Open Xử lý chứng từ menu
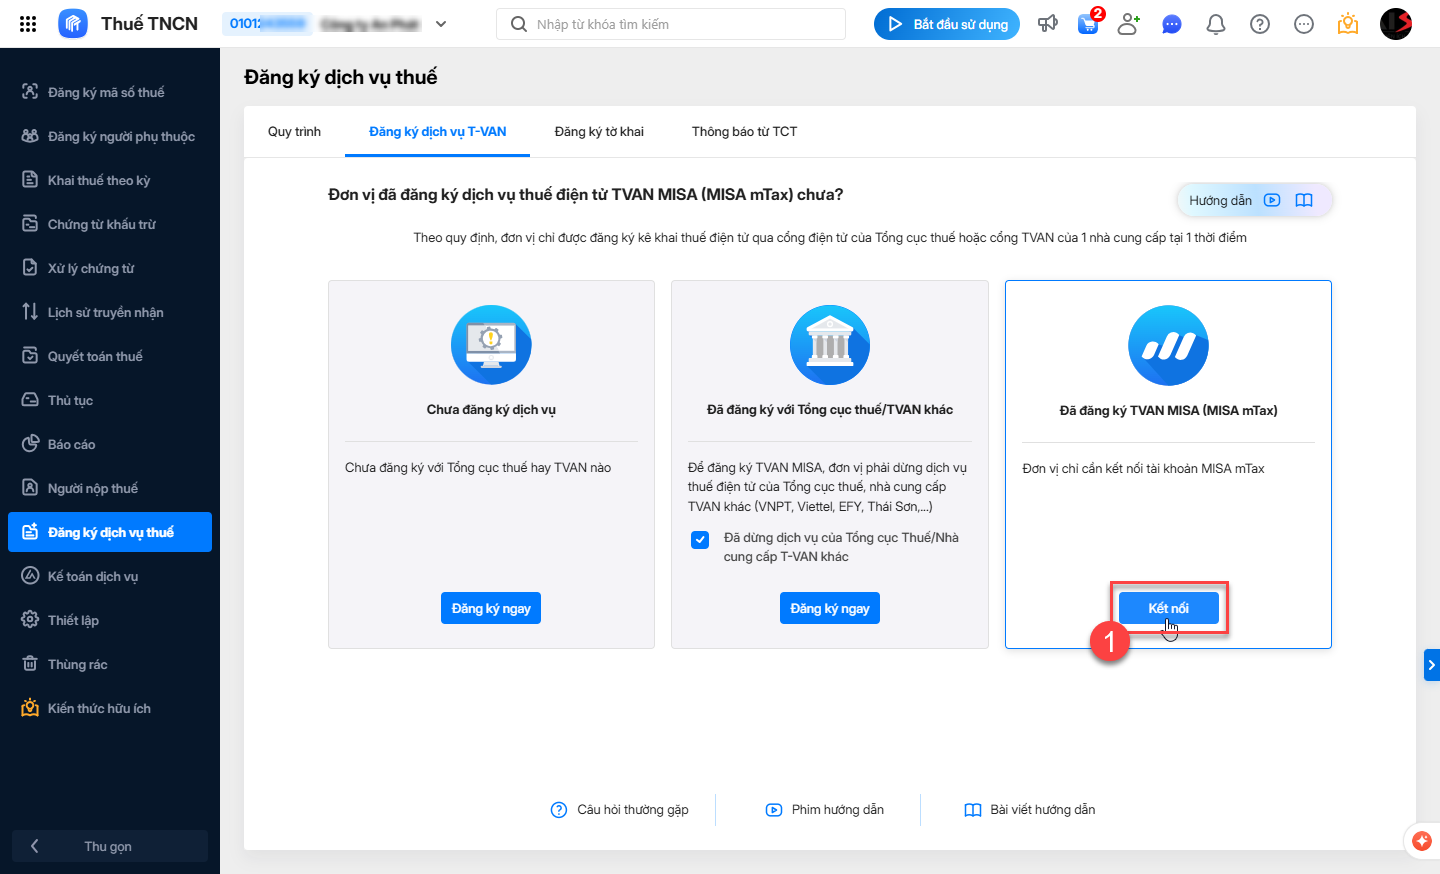The width and height of the screenshot is (1440, 874). (110, 268)
